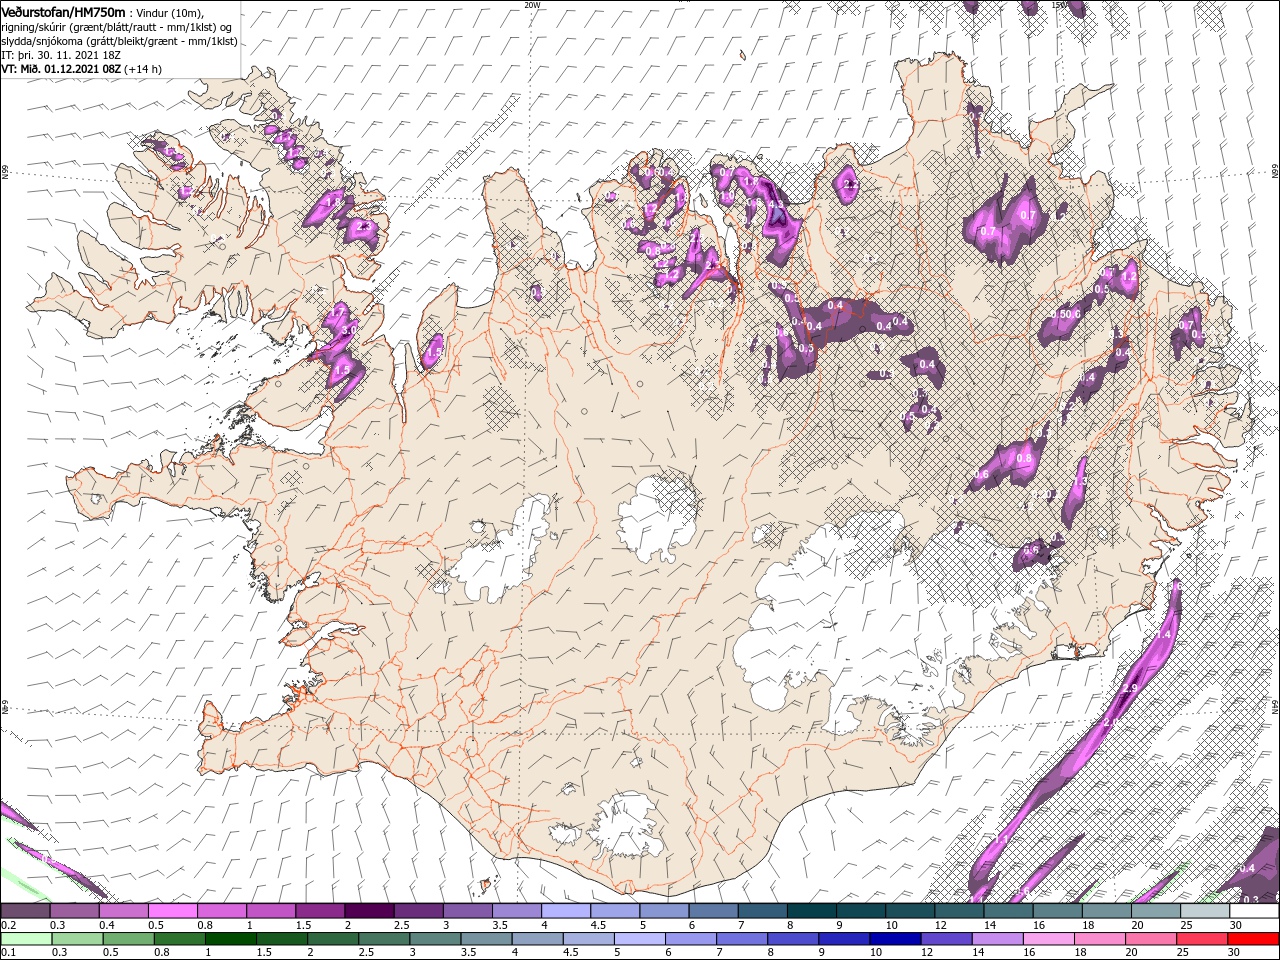The height and width of the screenshot is (960, 1280).
Task: Click lower legend swatch between 8 and 9
Action: (x=794, y=939)
